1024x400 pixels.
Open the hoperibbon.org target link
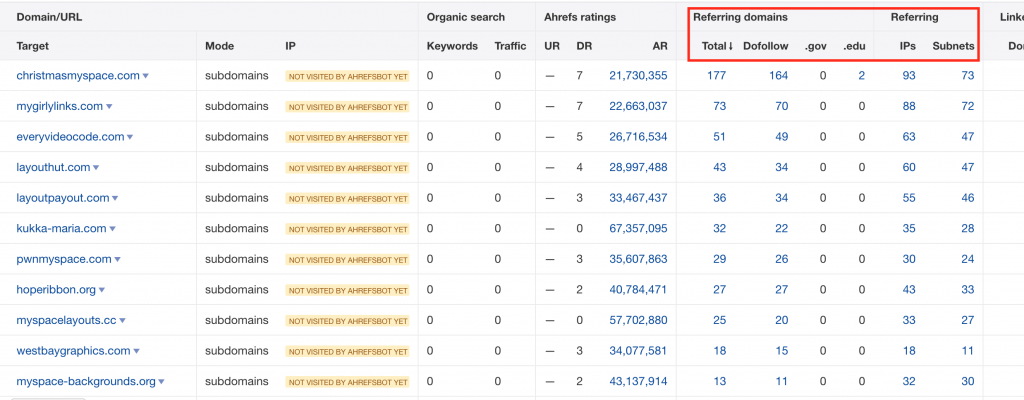pyautogui.click(x=56, y=290)
